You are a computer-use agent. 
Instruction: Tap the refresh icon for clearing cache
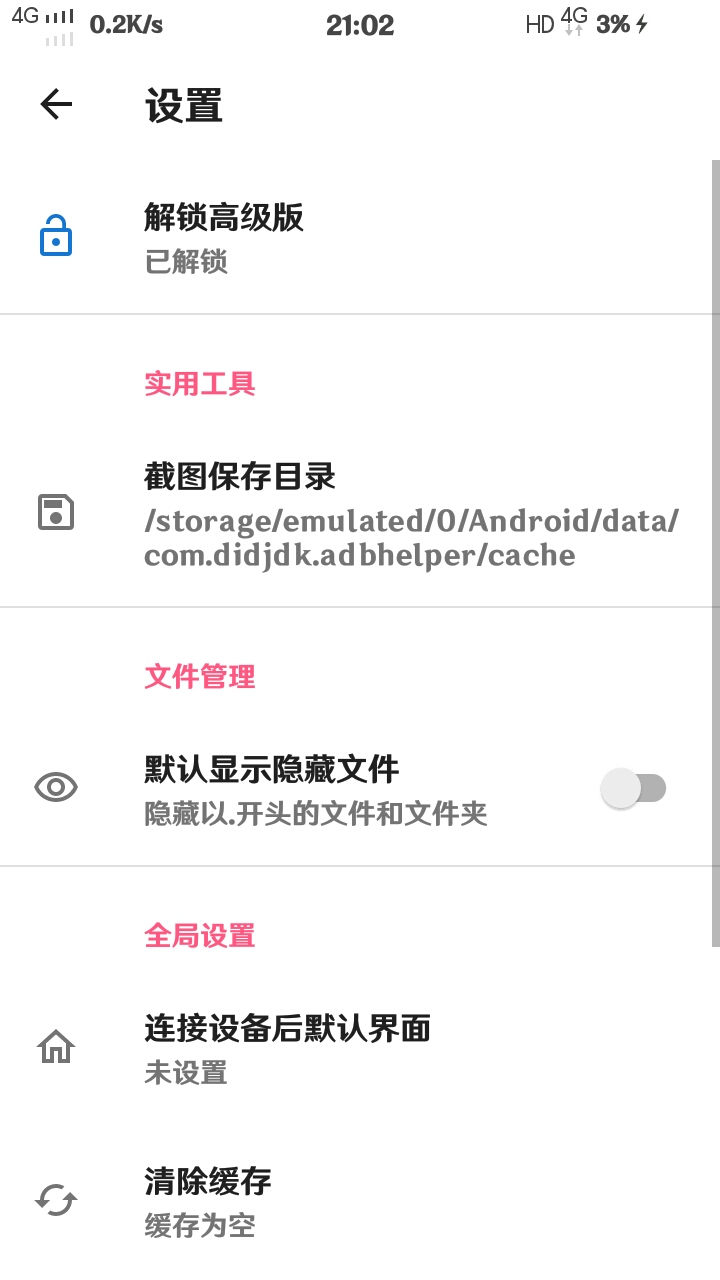(56, 1200)
